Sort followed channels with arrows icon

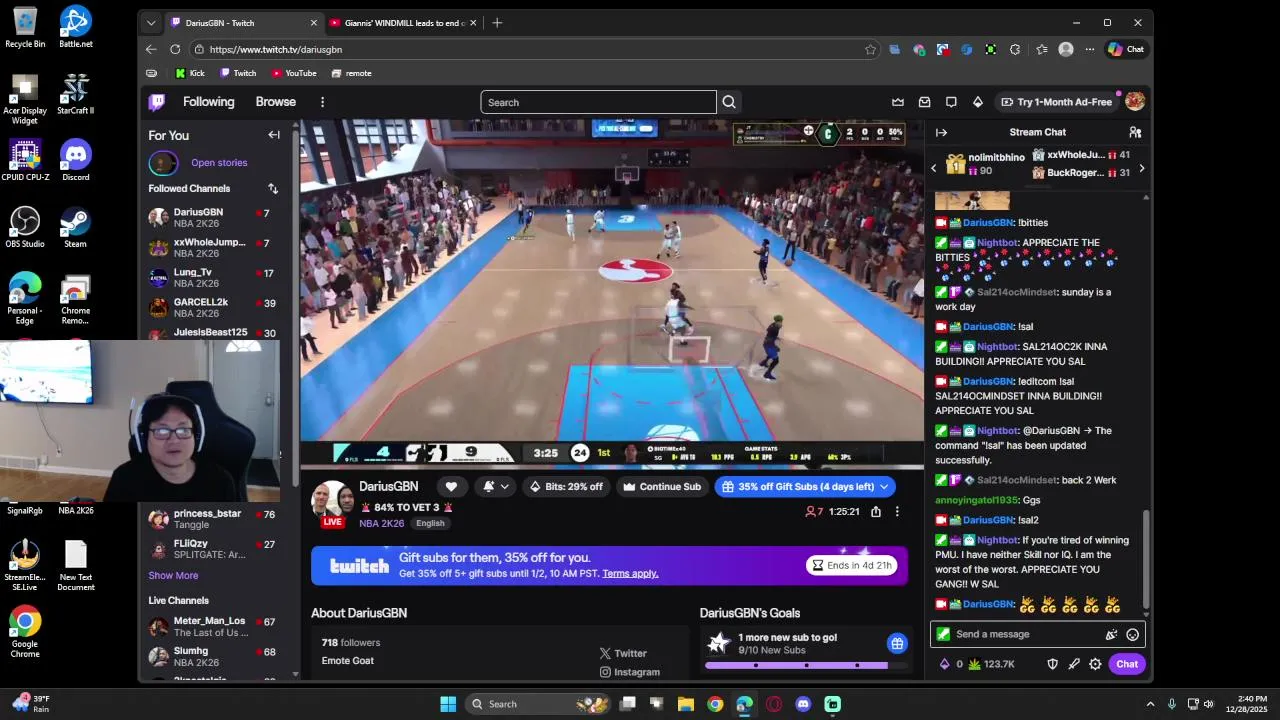pyautogui.click(x=273, y=188)
